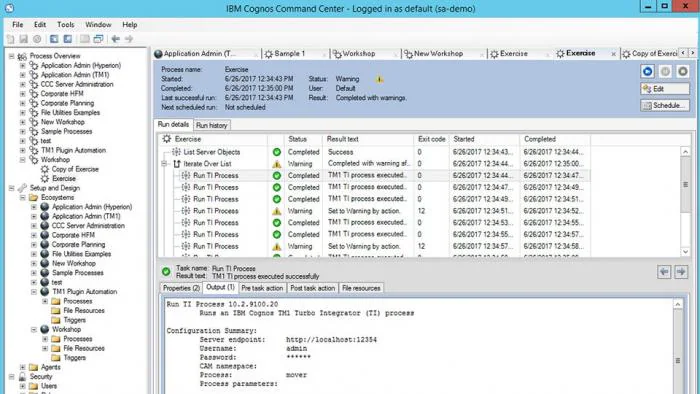Click green check icon of List Server Objects
The height and width of the screenshot is (394, 700).
tap(277, 152)
